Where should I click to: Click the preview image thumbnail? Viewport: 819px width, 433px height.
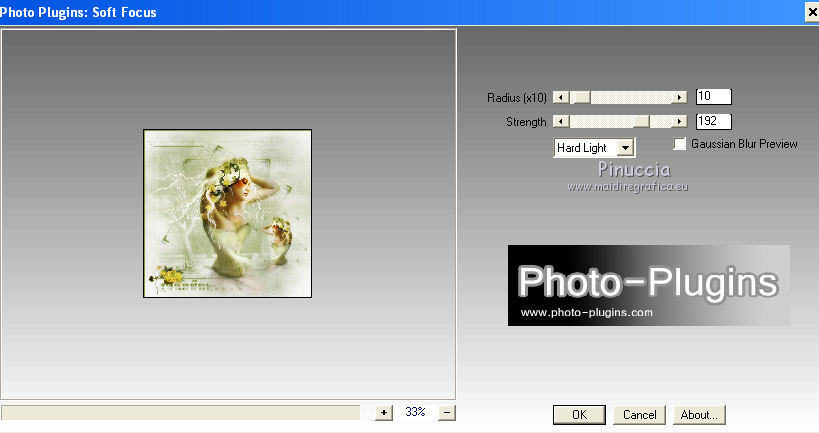227,214
